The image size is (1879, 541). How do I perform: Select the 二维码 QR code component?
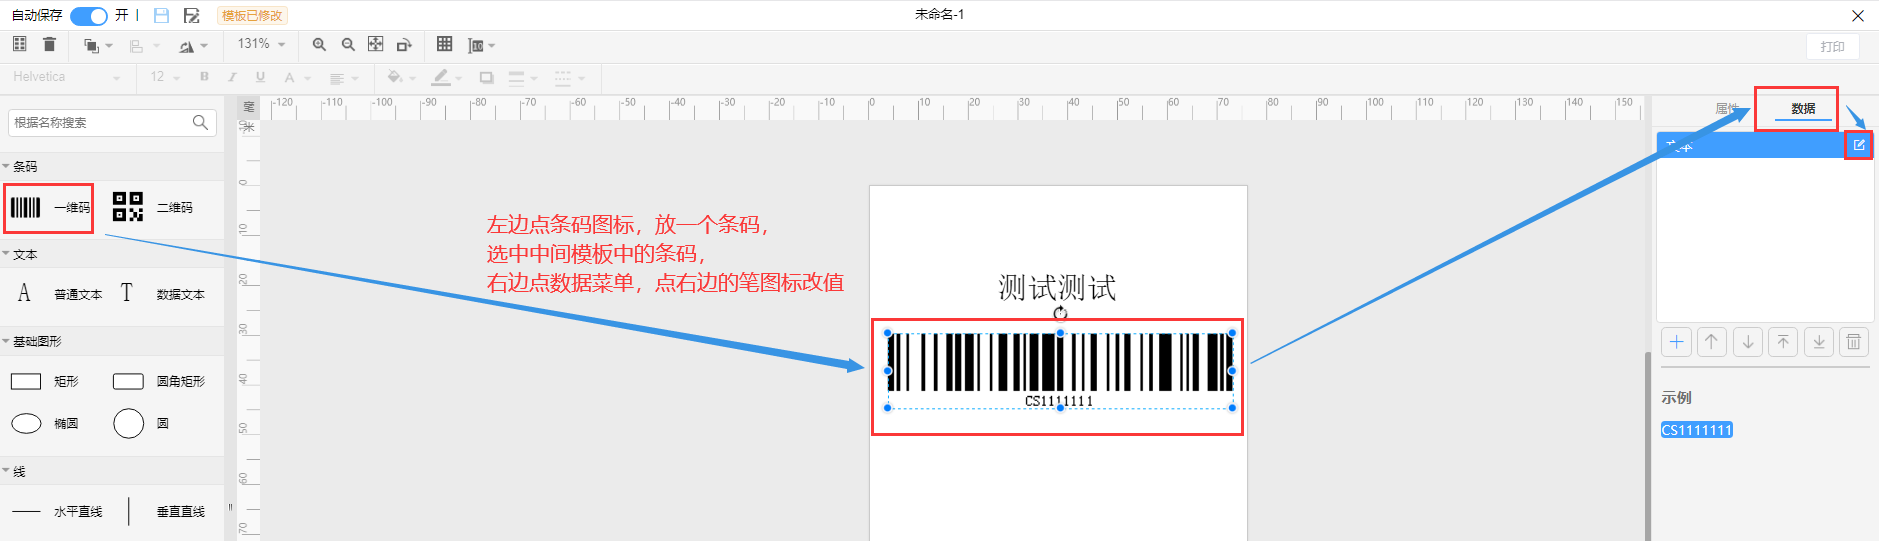152,207
